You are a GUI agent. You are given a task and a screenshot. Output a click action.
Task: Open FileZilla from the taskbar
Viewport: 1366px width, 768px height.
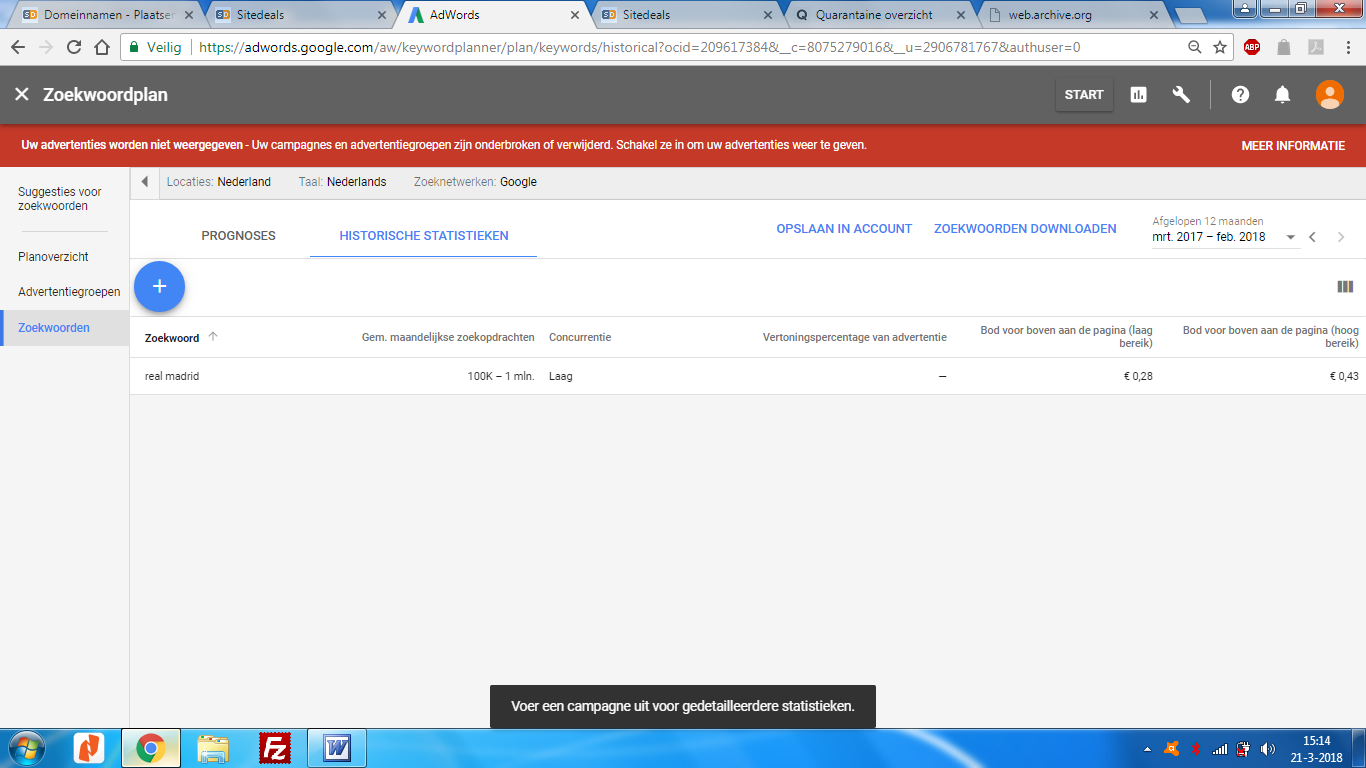274,748
